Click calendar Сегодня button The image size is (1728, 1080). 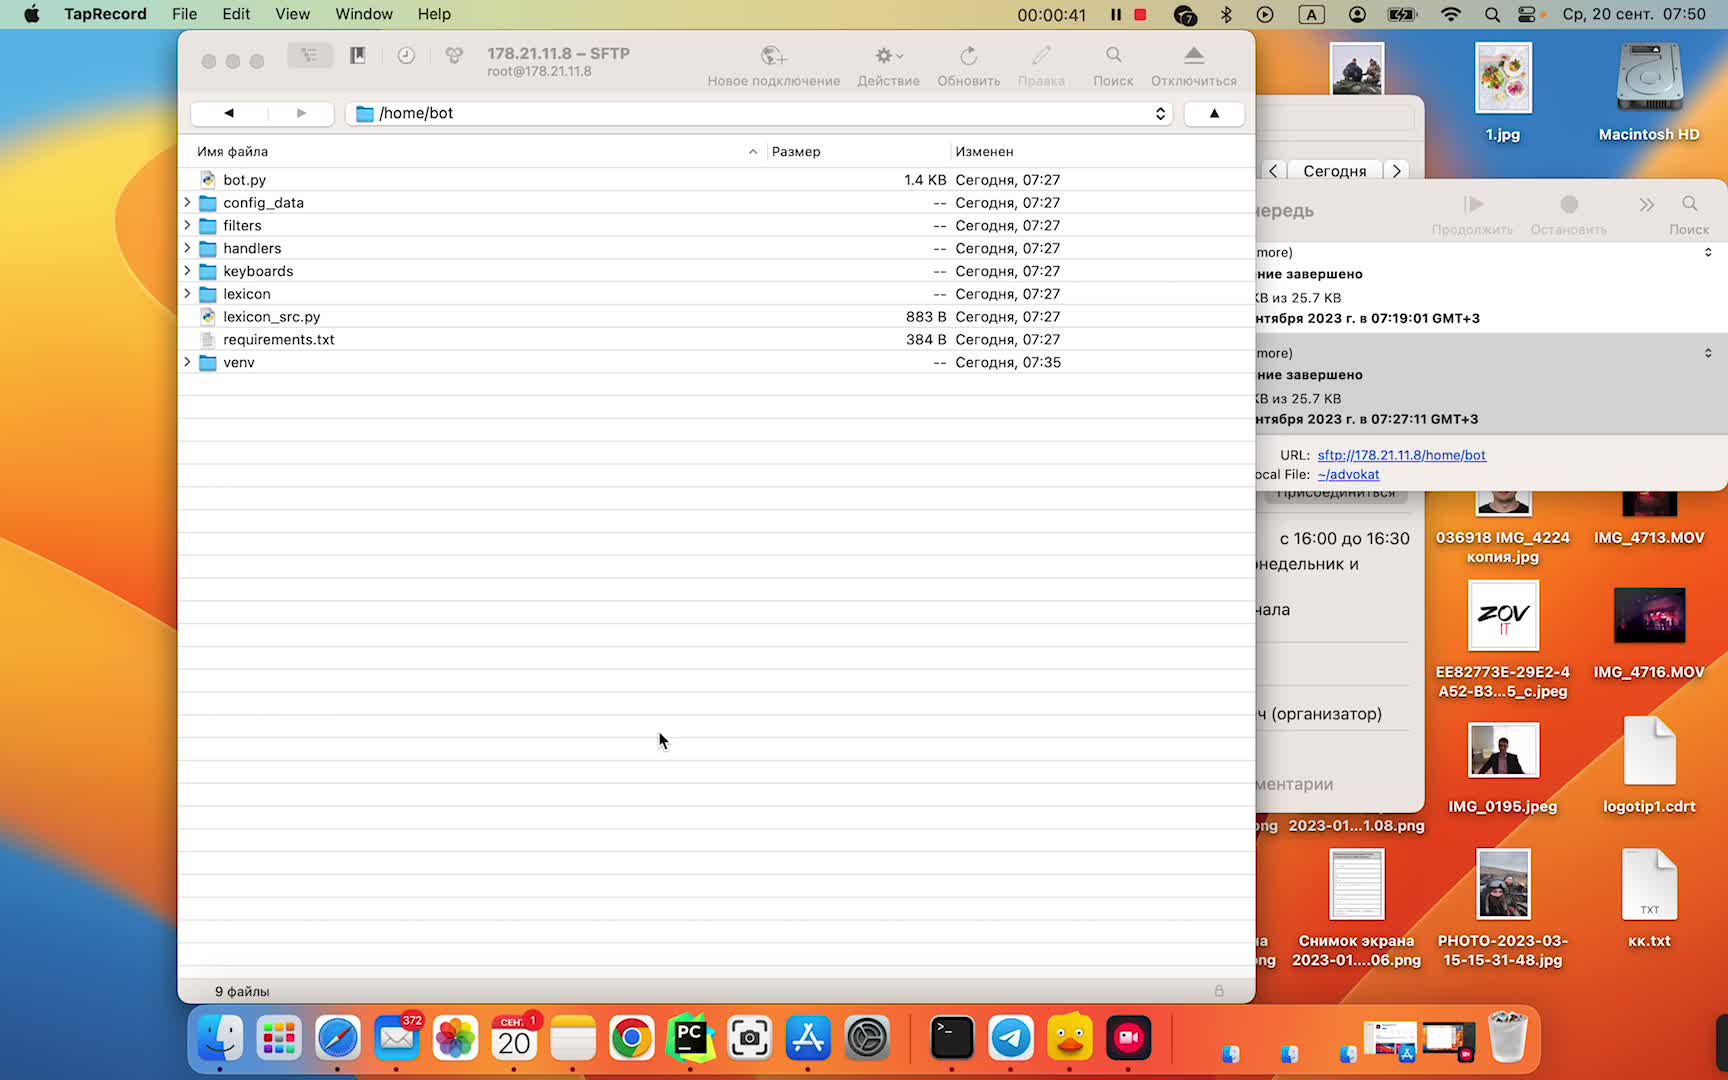tap(1334, 171)
